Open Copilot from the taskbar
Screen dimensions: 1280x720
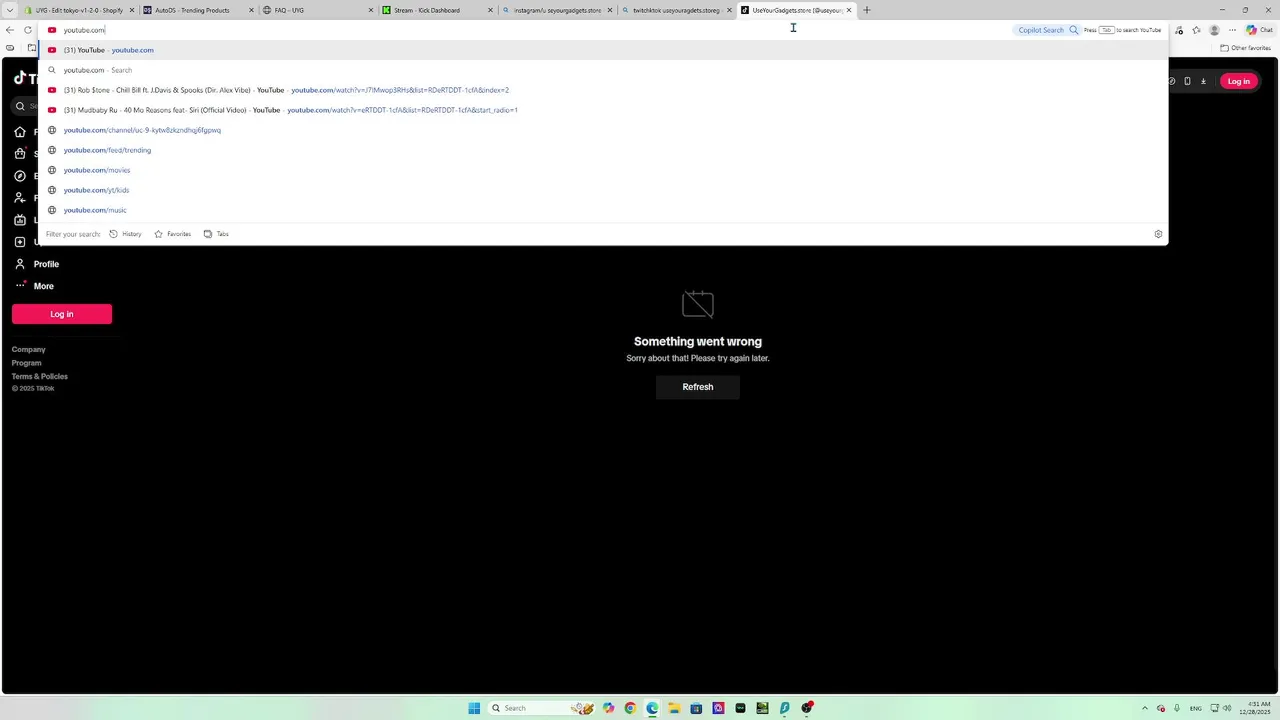(608, 708)
